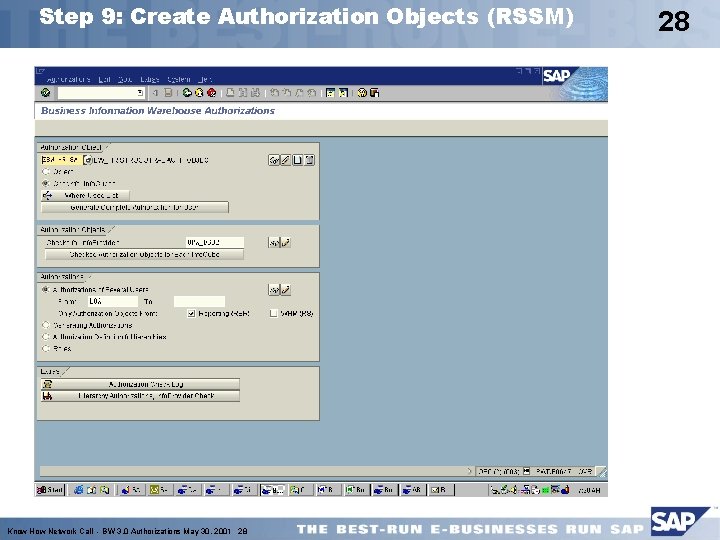The width and height of the screenshot is (720, 540).
Task: Select Authorizations of Several Users radio button
Action: (45, 290)
